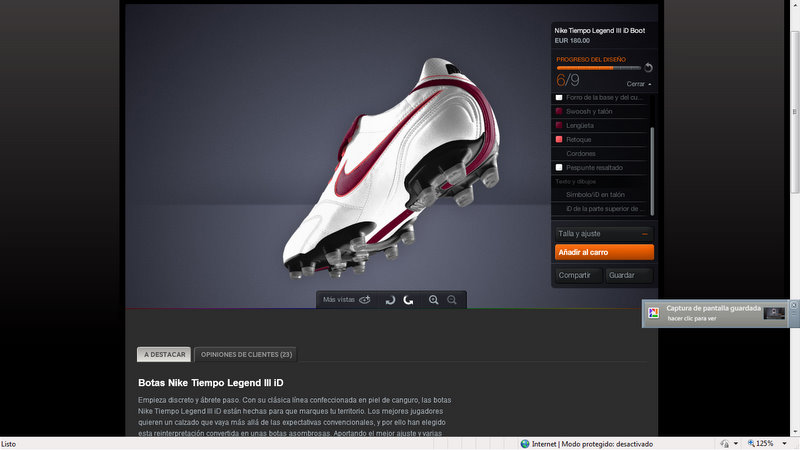Click the Internet zone globe icon in the status bar
This screenshot has height=450, width=800.
pyautogui.click(x=524, y=444)
